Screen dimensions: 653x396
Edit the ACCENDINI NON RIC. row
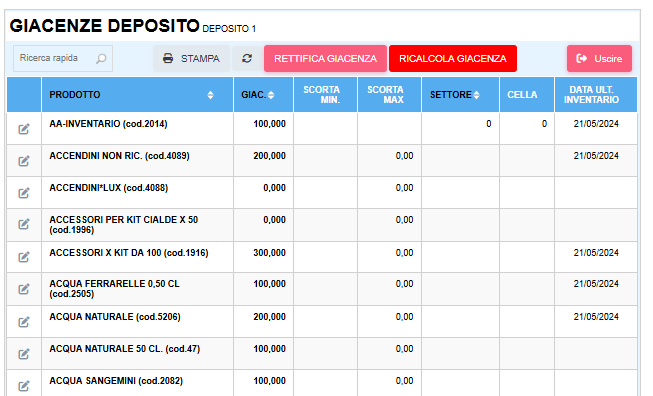(x=24, y=161)
